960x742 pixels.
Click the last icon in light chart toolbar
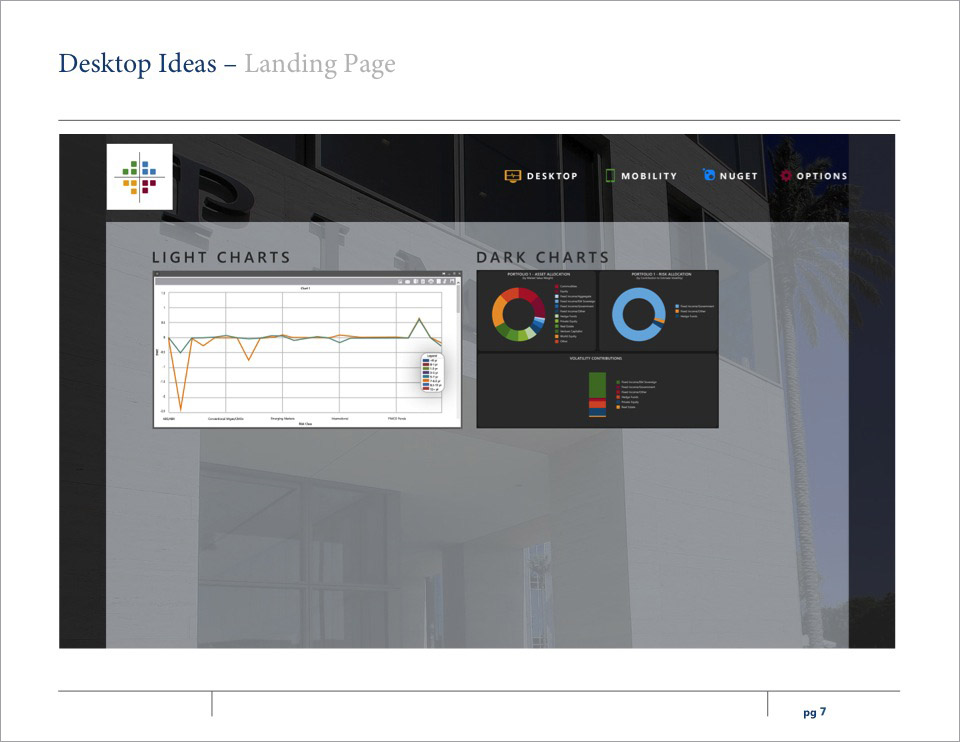(x=452, y=282)
